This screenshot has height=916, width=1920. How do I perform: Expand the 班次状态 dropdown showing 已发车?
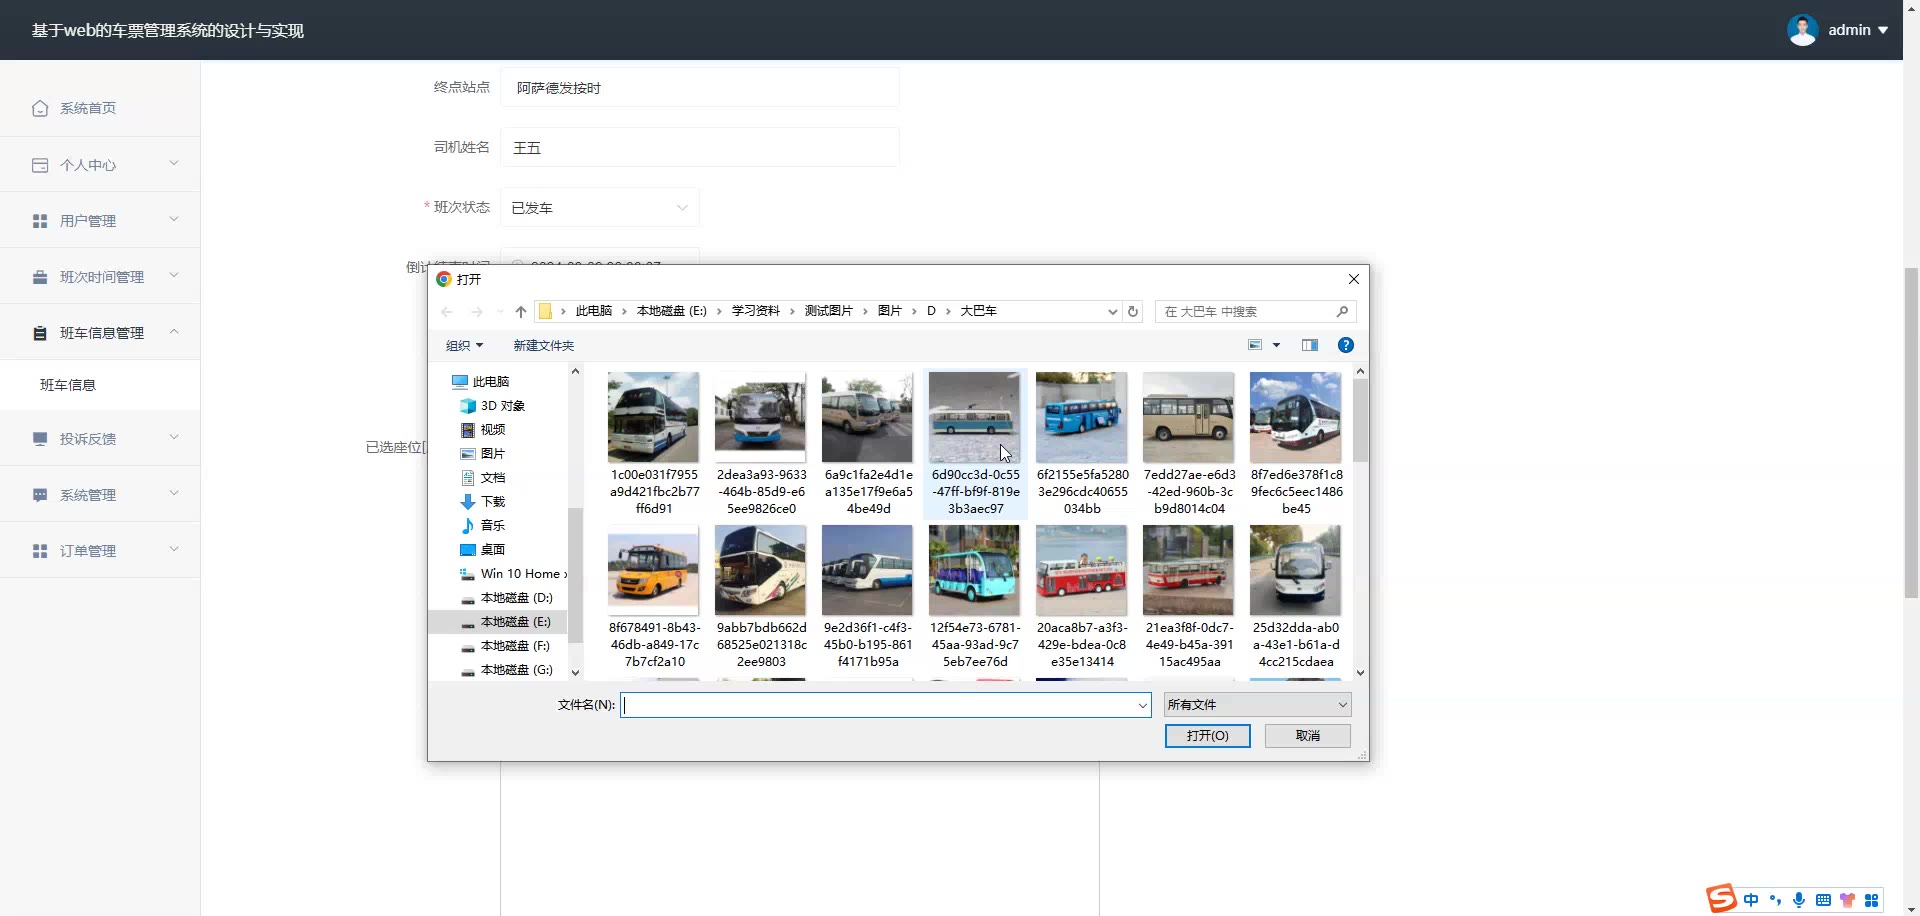pos(599,208)
